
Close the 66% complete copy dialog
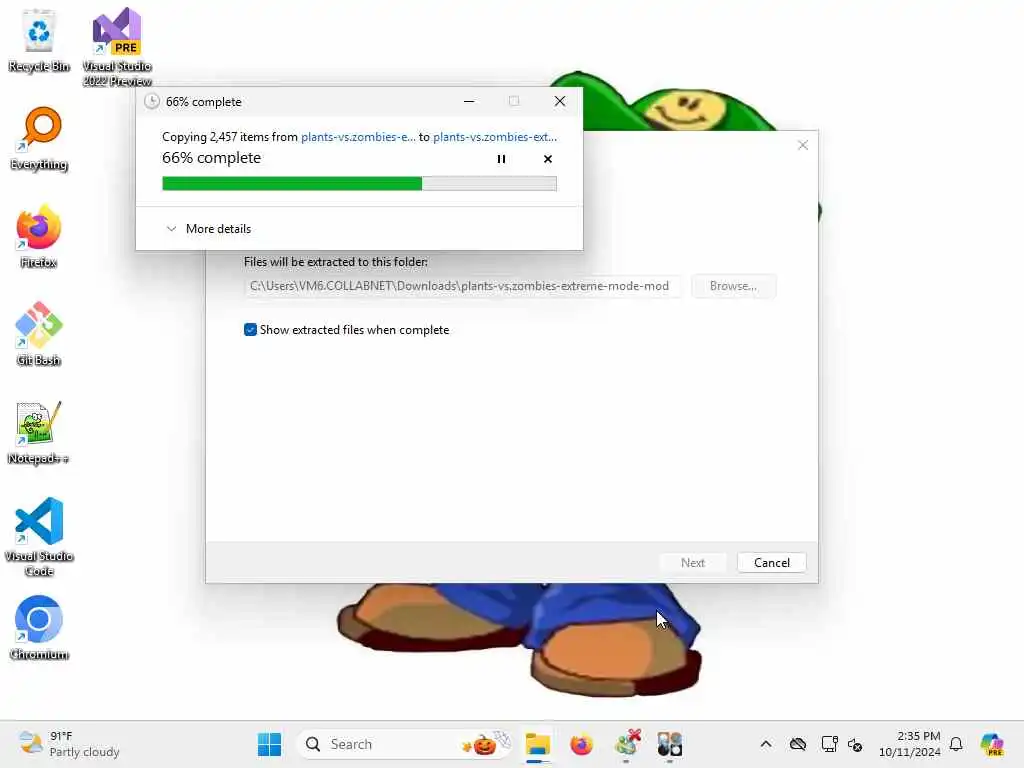[x=560, y=101]
